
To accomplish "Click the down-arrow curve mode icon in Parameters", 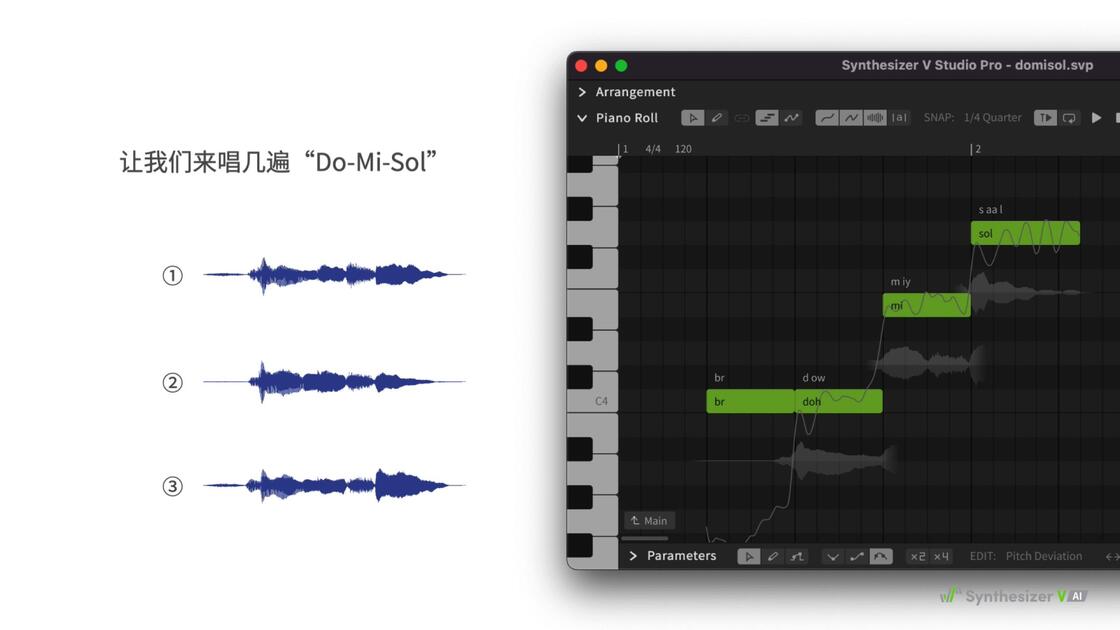I will pos(832,556).
